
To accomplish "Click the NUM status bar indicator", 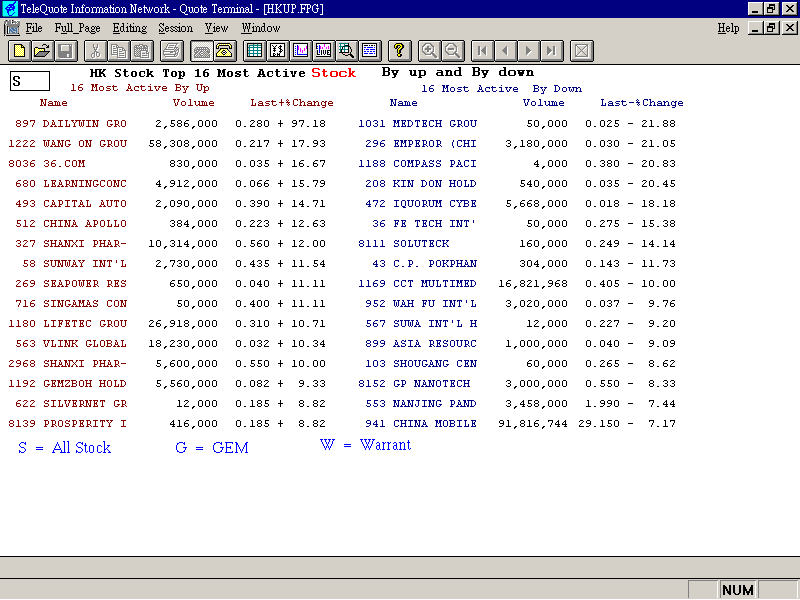I will [738, 590].
